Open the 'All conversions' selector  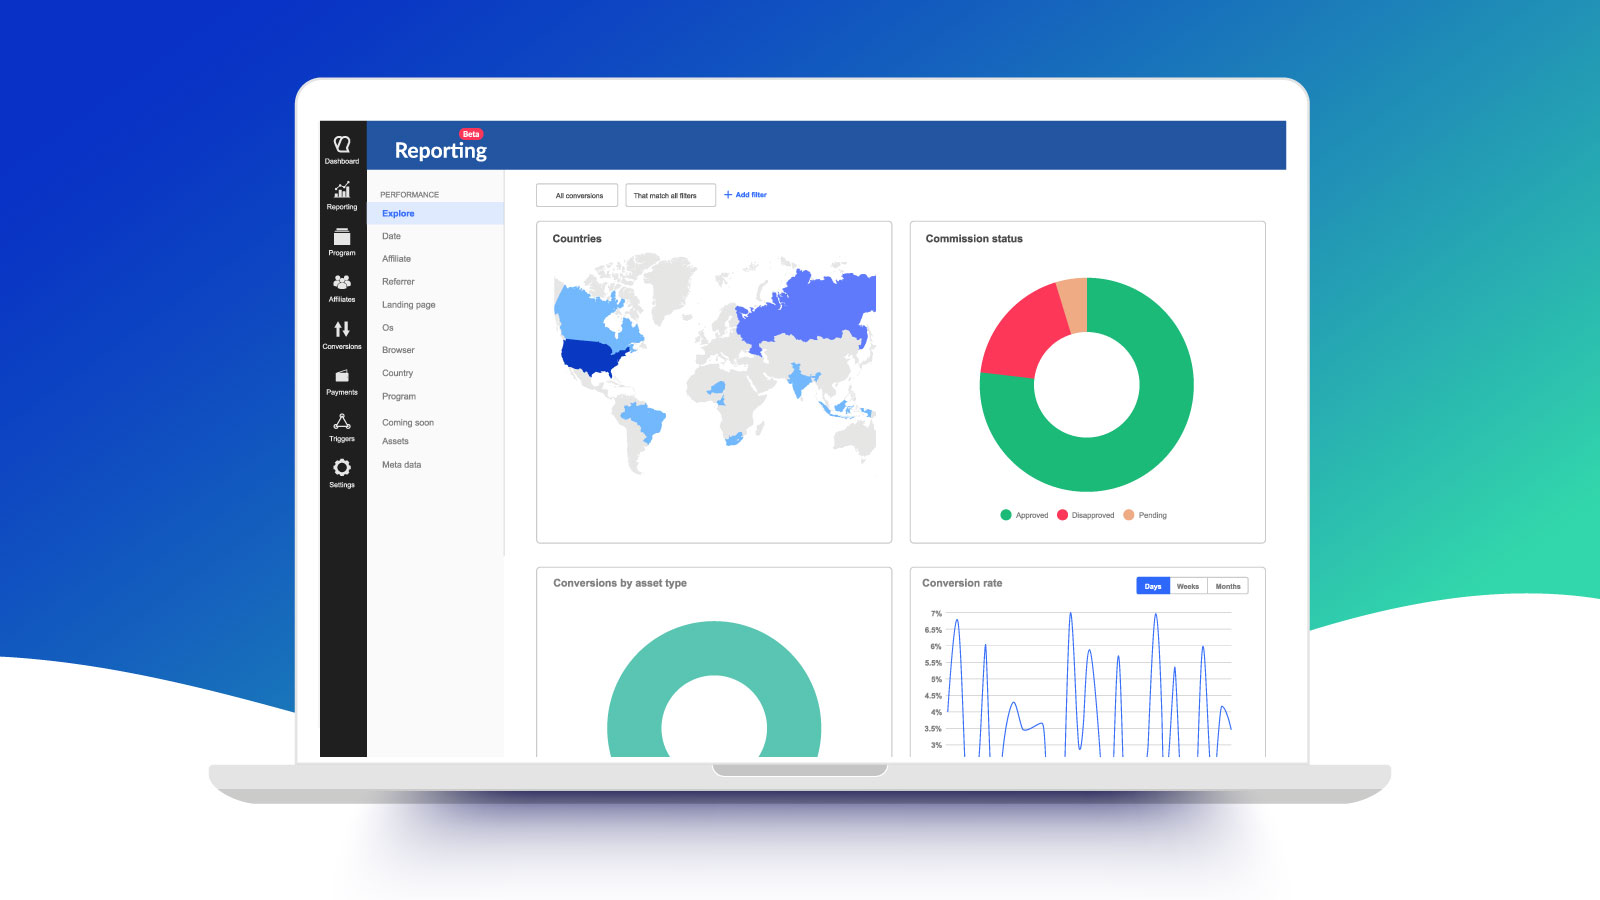(x=577, y=195)
